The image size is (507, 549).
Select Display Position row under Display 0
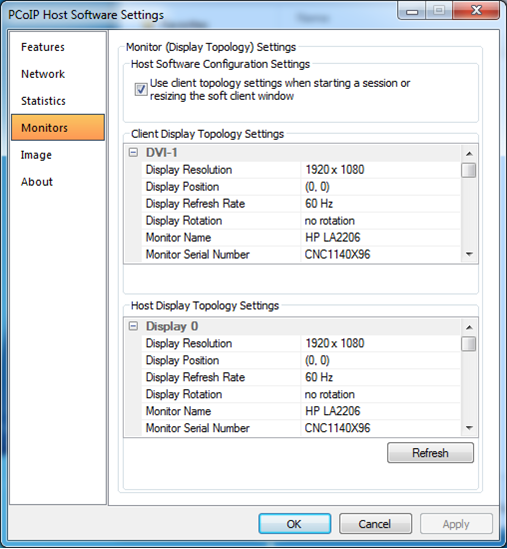tap(301, 360)
